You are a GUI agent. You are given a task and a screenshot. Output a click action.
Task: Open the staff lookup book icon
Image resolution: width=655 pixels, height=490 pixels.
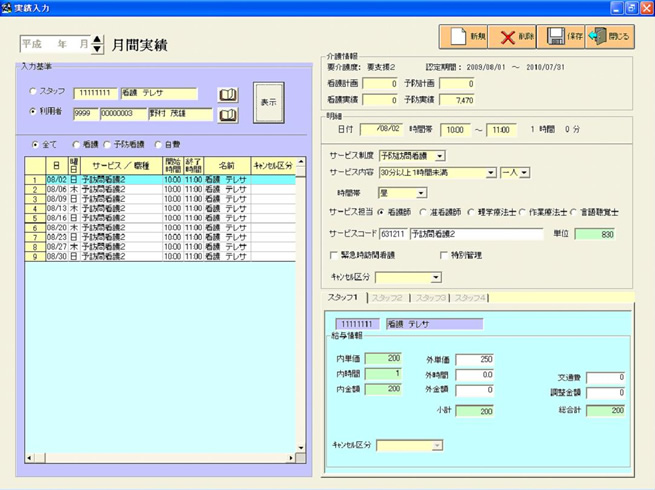click(x=229, y=95)
